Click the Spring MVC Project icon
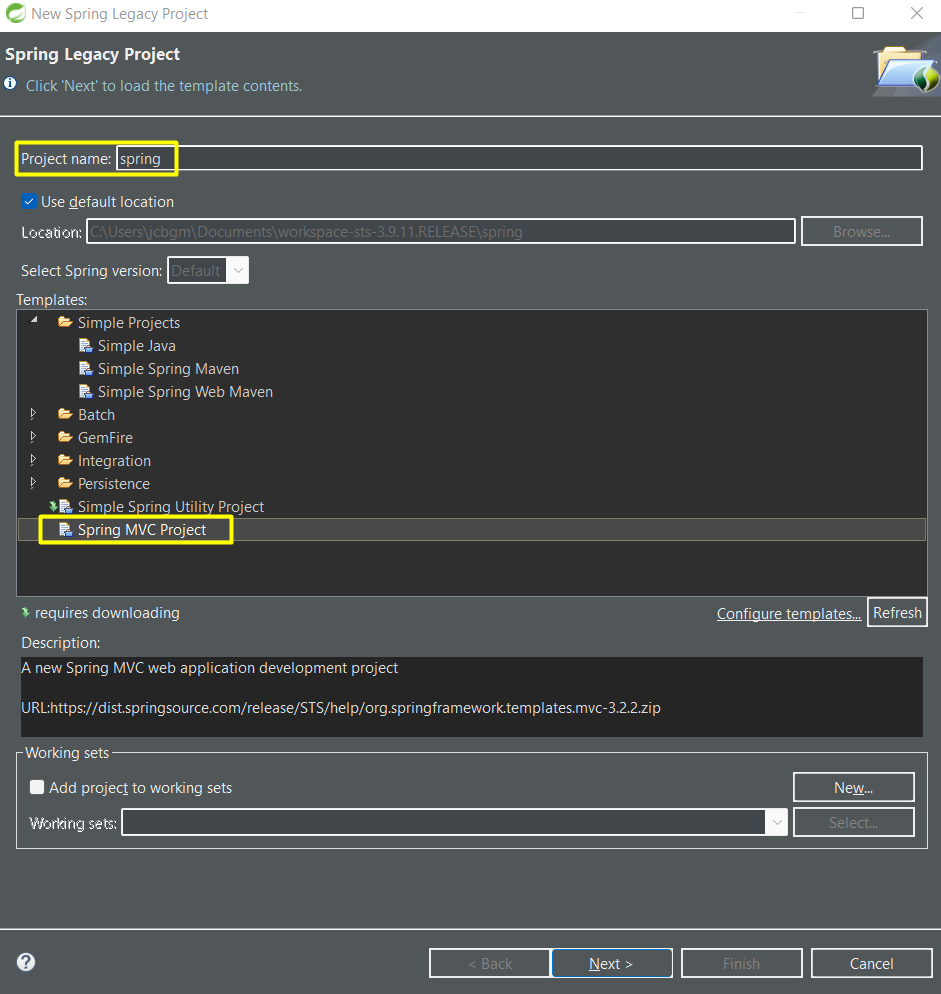 (x=65, y=529)
